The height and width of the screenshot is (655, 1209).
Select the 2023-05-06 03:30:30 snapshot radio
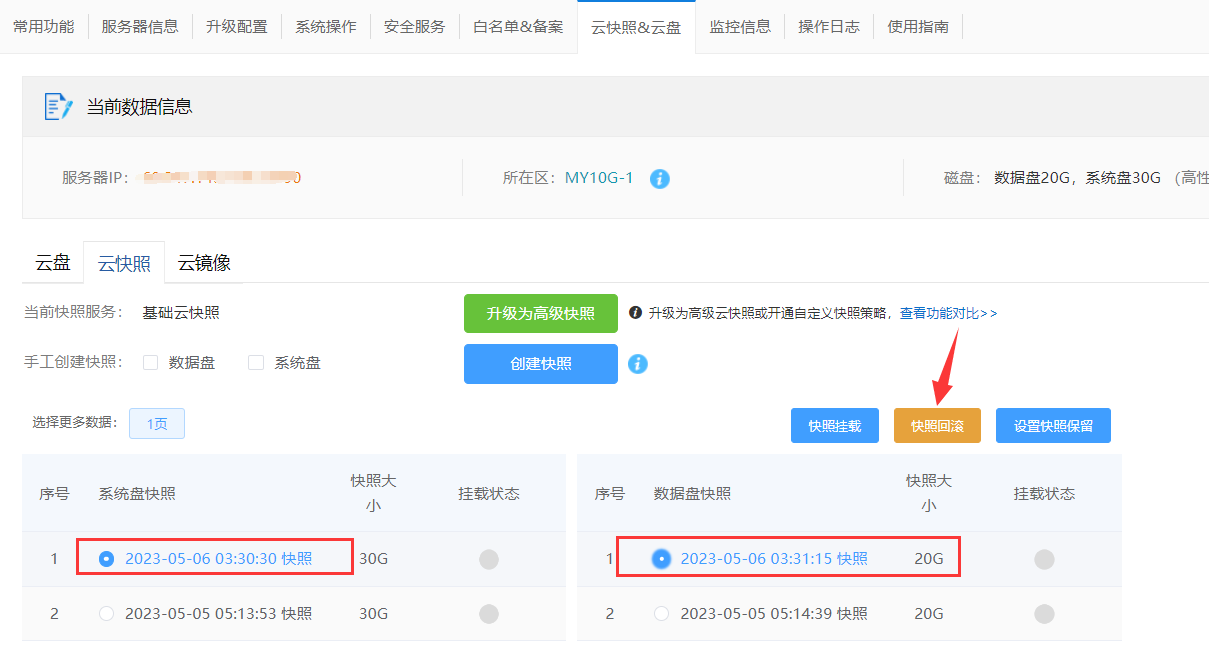point(107,559)
